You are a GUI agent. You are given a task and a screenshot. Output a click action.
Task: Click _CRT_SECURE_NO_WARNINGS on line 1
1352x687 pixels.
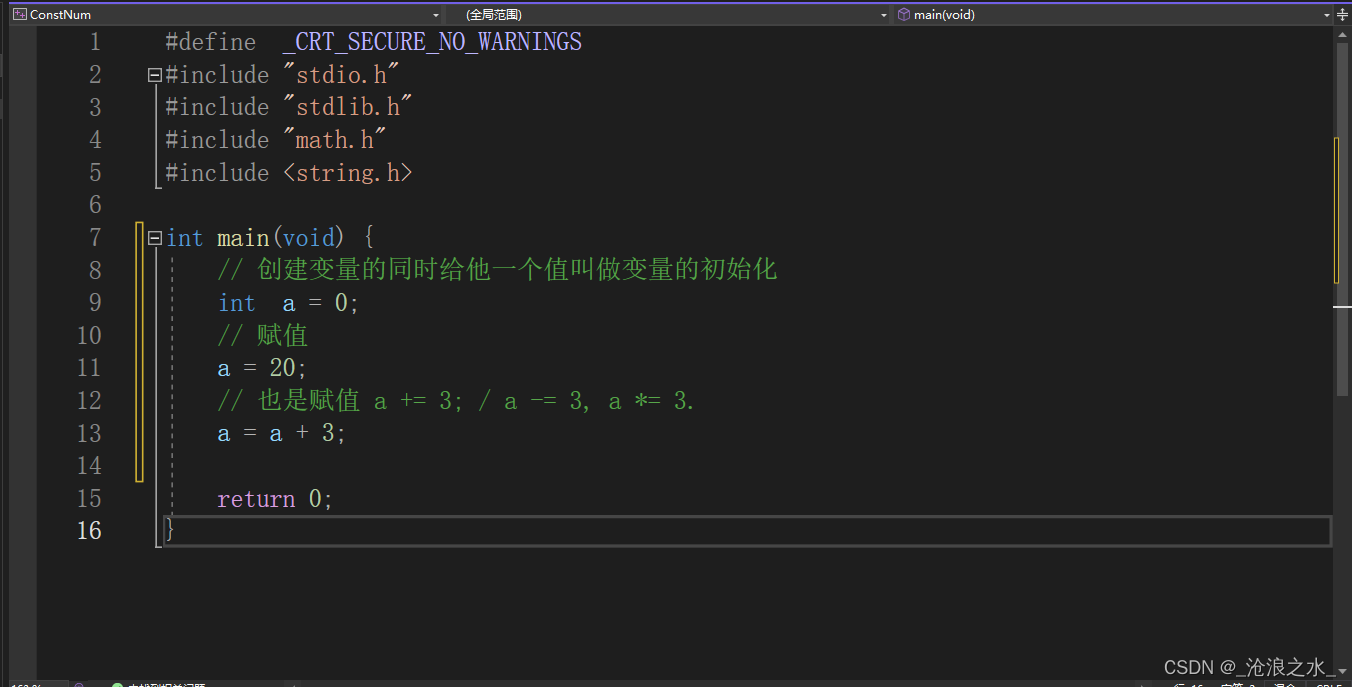point(432,42)
